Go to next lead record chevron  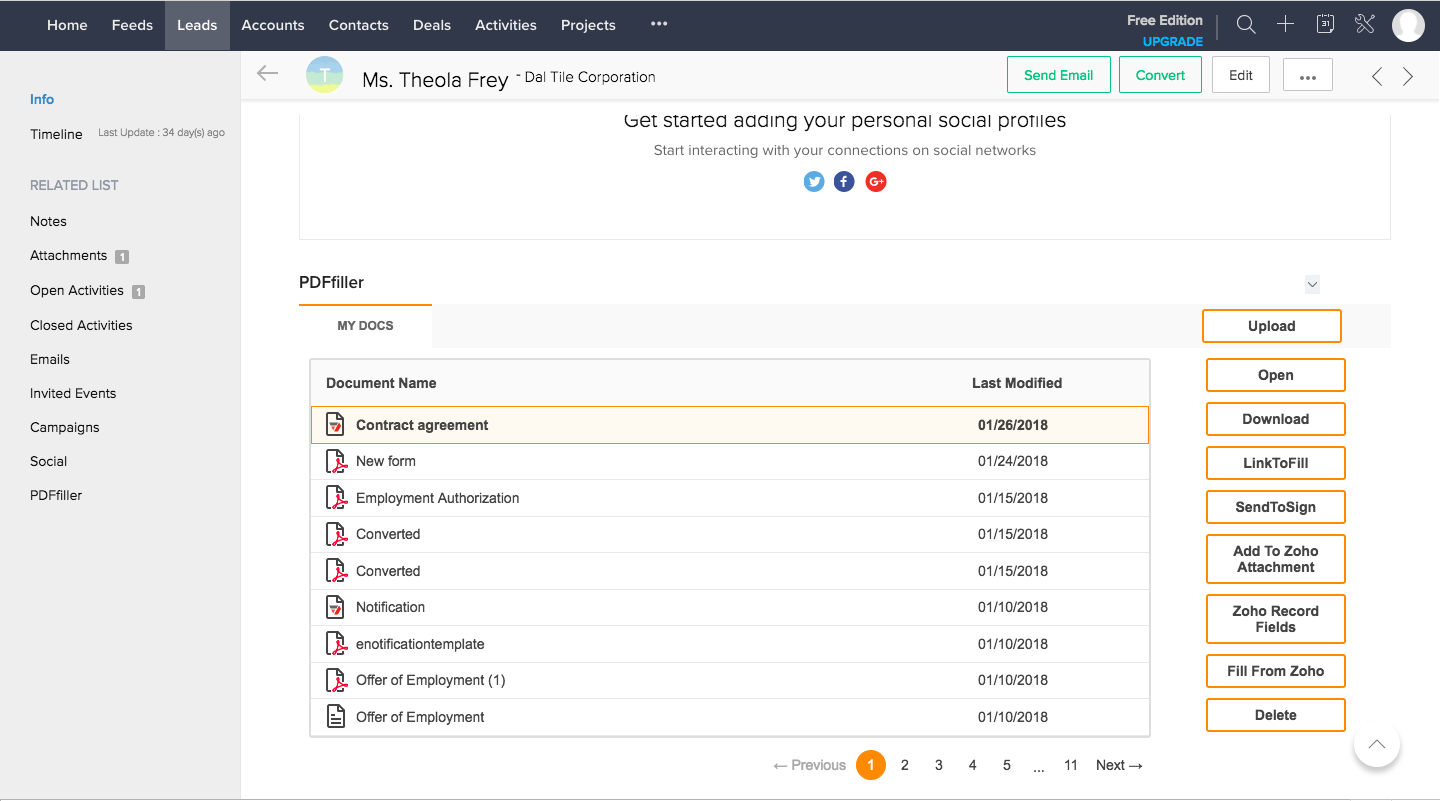(x=1408, y=76)
